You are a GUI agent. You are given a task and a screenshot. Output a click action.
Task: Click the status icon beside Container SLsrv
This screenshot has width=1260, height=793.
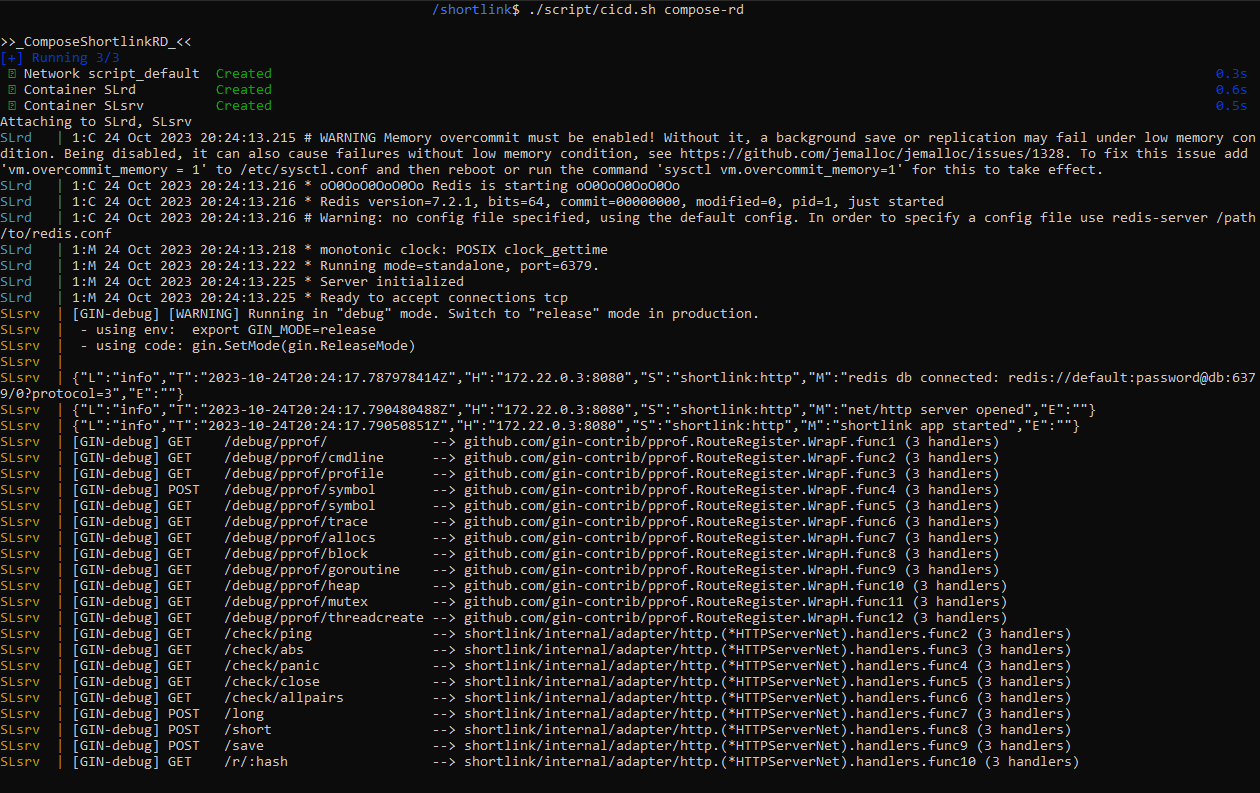click(12, 106)
